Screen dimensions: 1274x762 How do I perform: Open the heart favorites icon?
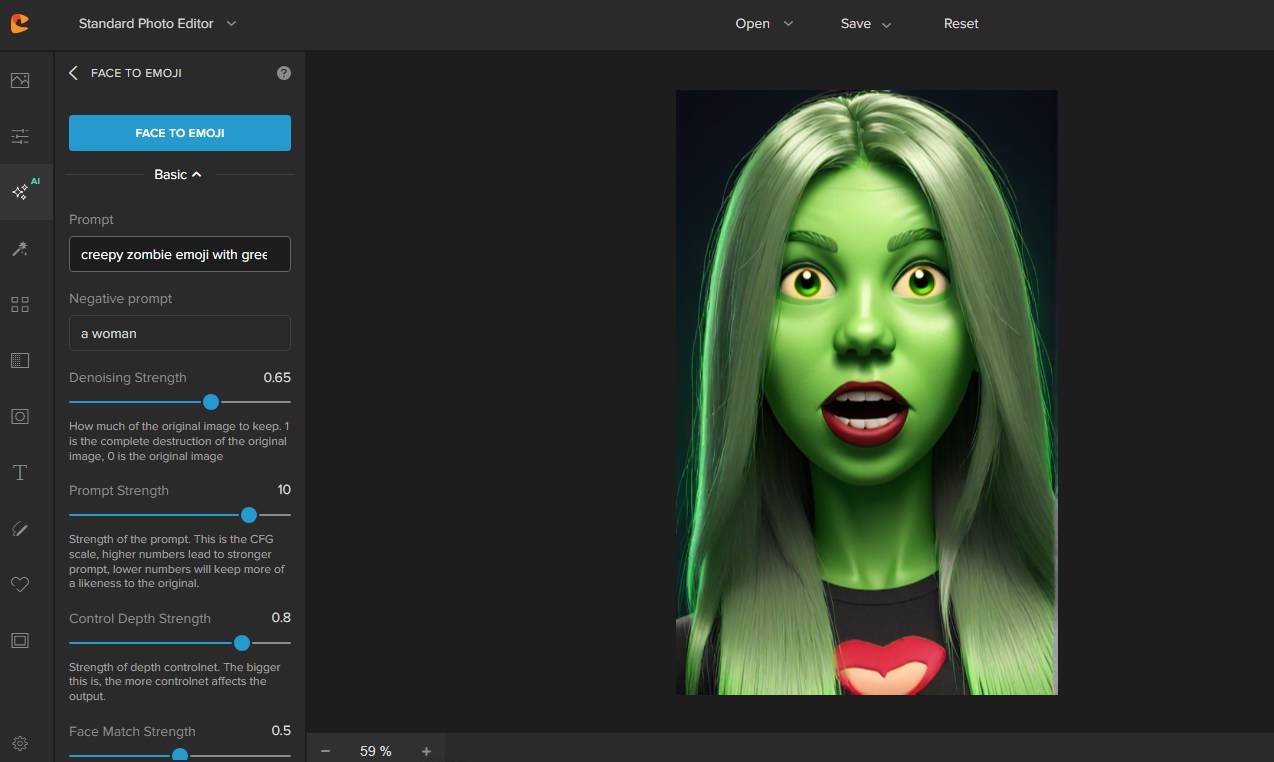20,585
